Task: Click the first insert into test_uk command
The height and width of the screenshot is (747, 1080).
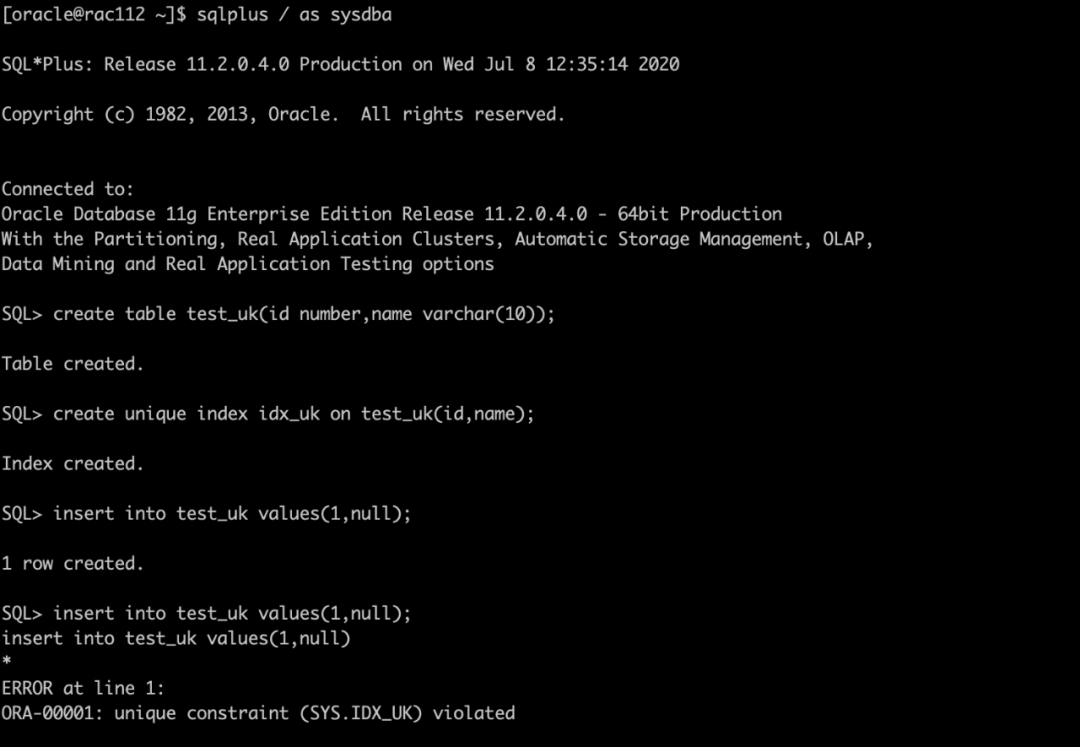Action: click(x=232, y=514)
